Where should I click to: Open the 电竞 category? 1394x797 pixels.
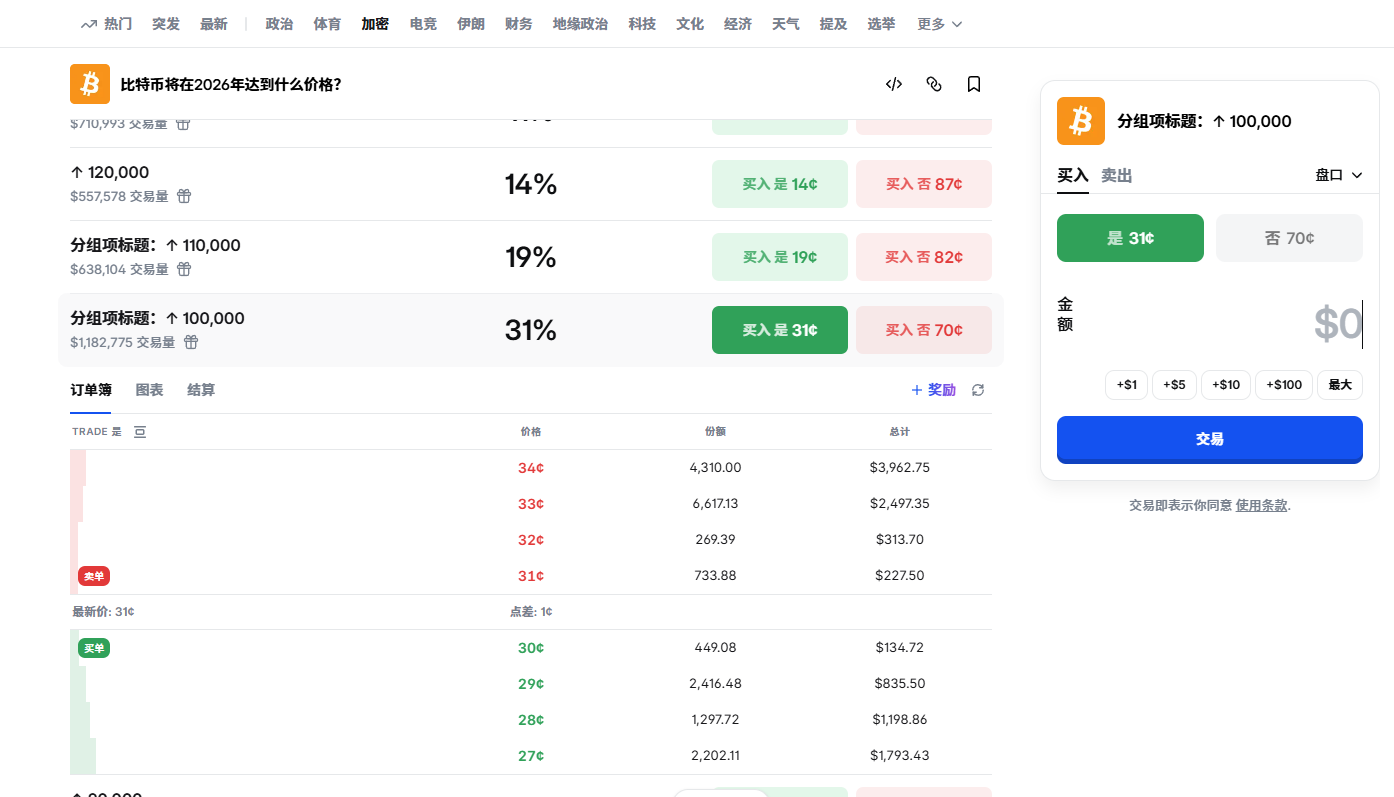point(423,24)
